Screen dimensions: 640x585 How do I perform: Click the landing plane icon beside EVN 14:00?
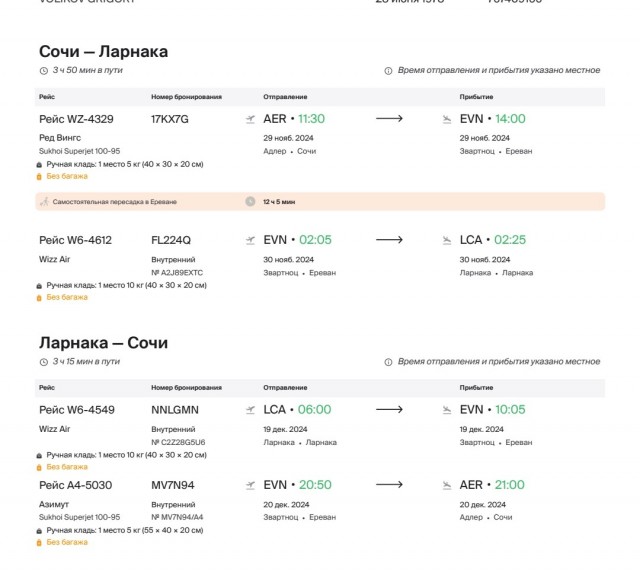click(447, 119)
